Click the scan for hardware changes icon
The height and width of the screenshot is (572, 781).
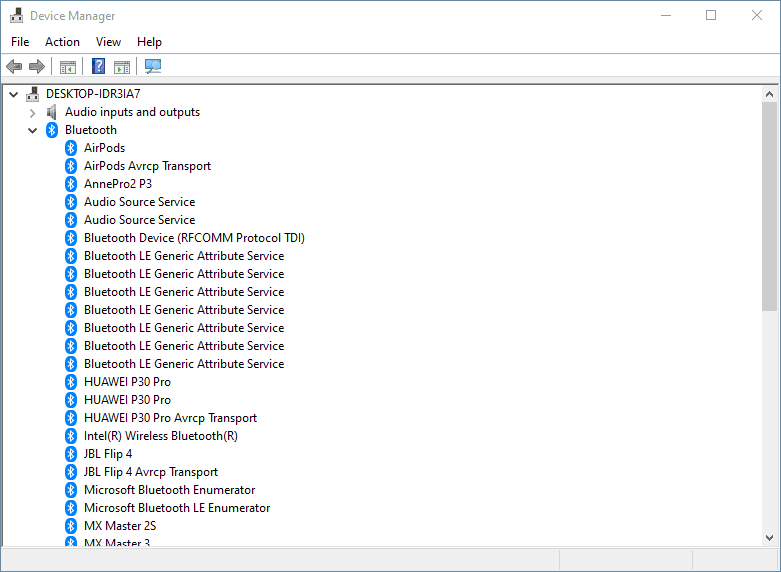pos(153,66)
